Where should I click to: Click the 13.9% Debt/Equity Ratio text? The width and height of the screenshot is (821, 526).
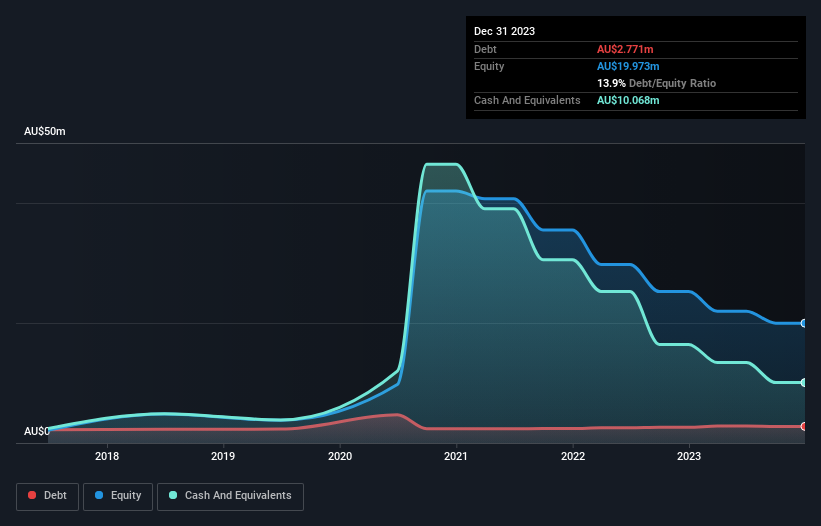[656, 83]
